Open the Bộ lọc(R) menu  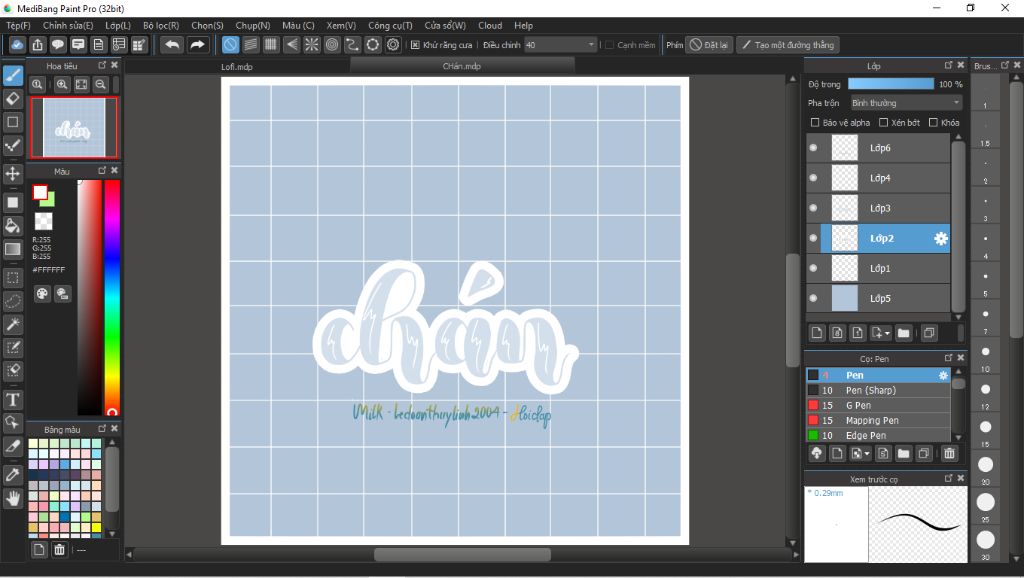click(x=161, y=25)
